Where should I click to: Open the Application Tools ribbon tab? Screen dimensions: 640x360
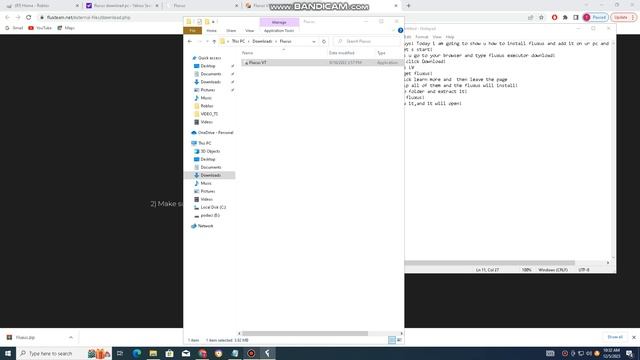coord(279,31)
